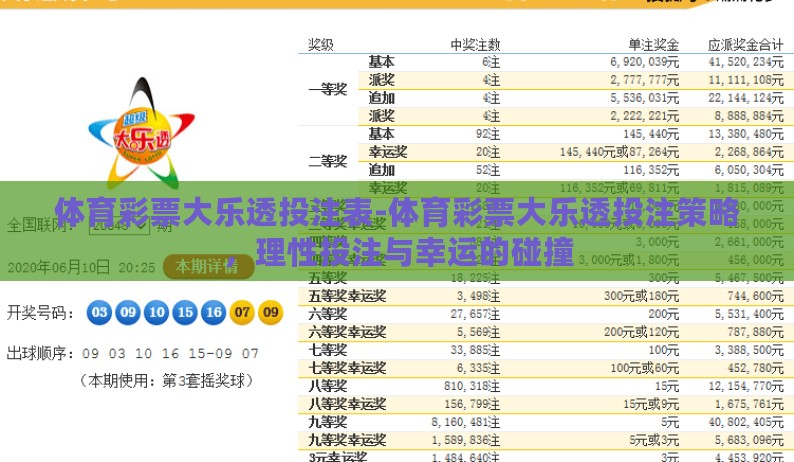Image resolution: width=794 pixels, height=462 pixels.
Task: Click the amount 300元或180元
Action: coord(641,296)
